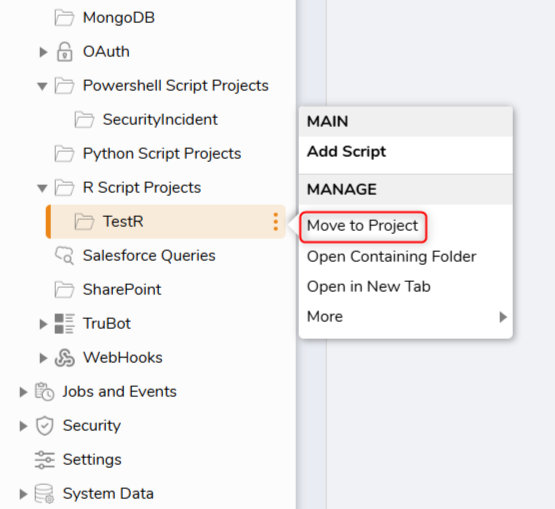The width and height of the screenshot is (555, 509).
Task: Collapse the R Script Projects folder
Action: point(42,188)
